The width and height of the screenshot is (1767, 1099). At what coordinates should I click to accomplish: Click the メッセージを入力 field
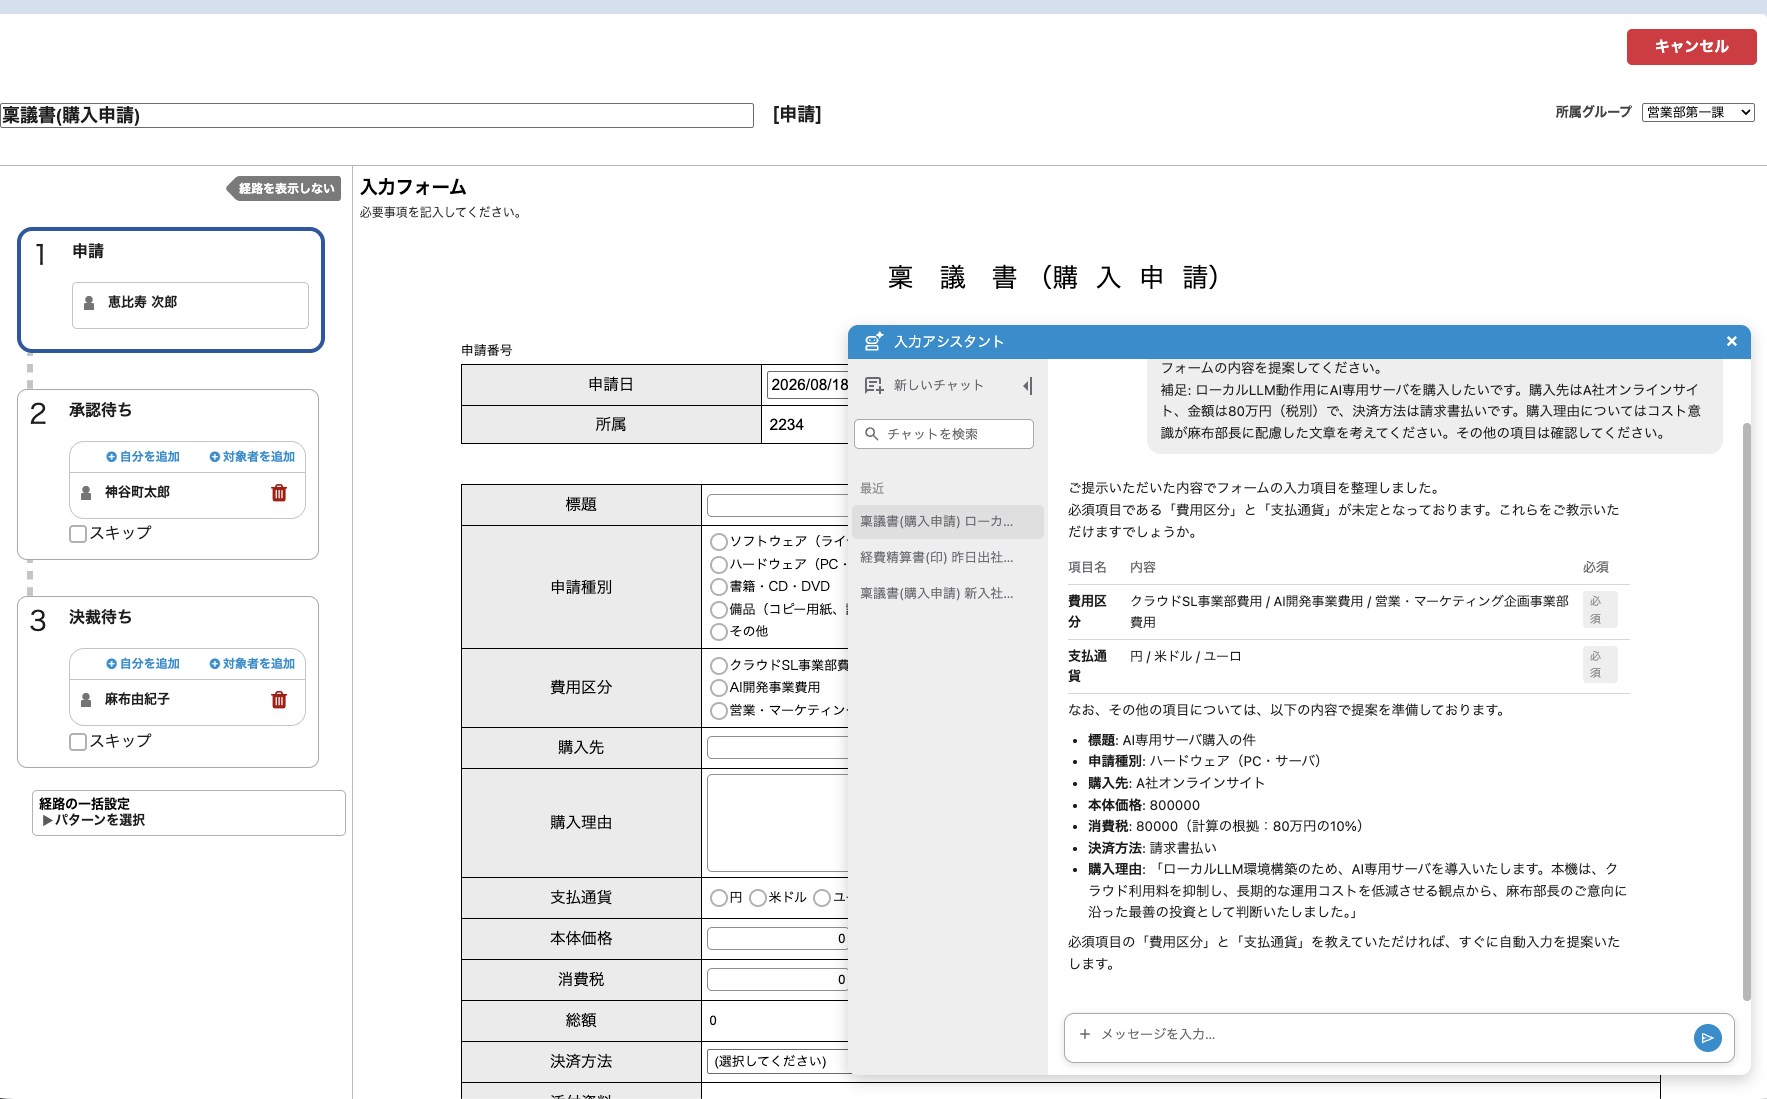[1390, 1034]
